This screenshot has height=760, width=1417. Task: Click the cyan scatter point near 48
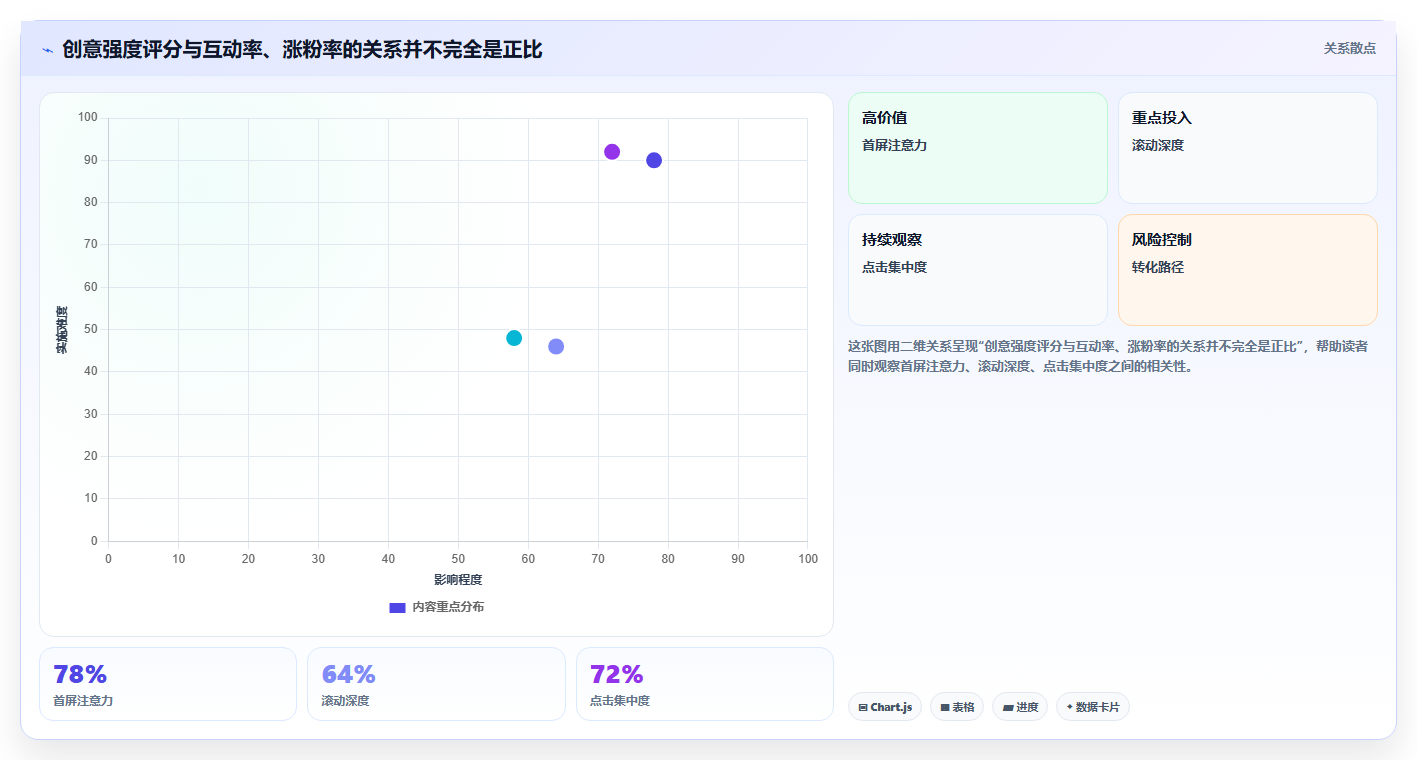point(514,338)
